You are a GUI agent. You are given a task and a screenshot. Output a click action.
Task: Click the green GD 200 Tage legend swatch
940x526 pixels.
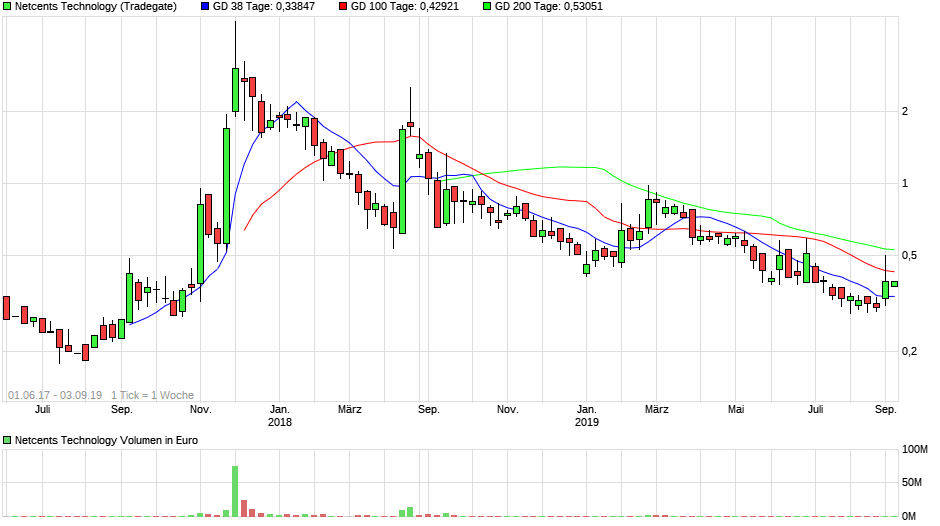(x=487, y=7)
